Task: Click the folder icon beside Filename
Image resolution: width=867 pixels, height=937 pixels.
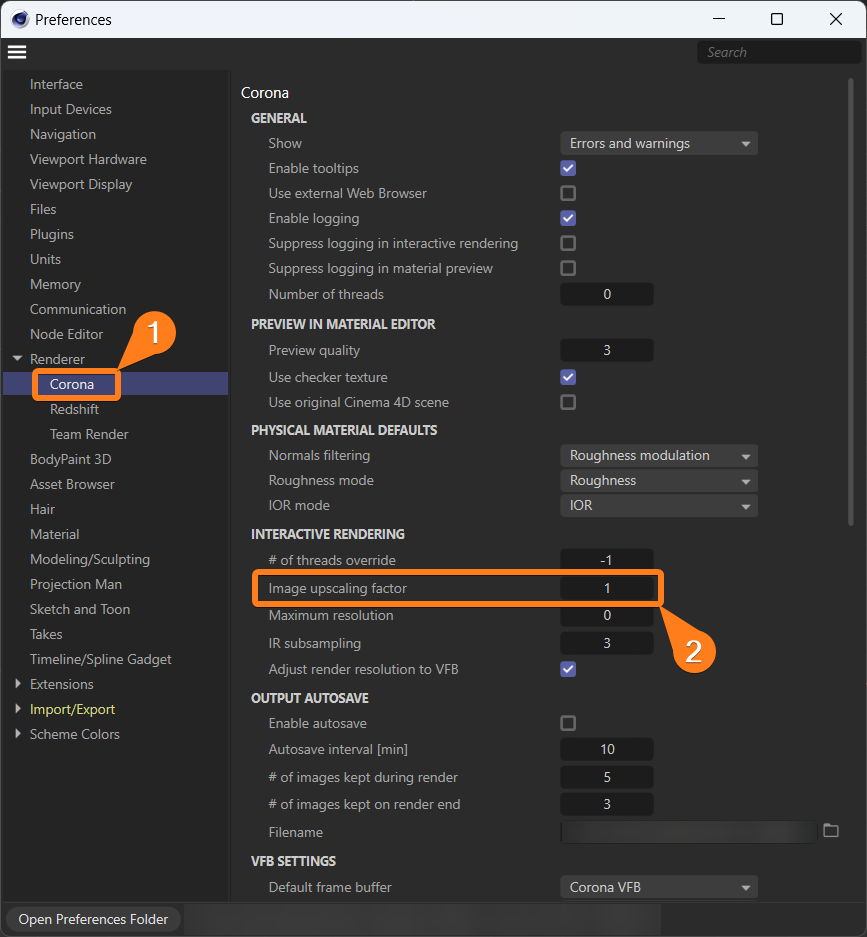Action: (x=831, y=831)
